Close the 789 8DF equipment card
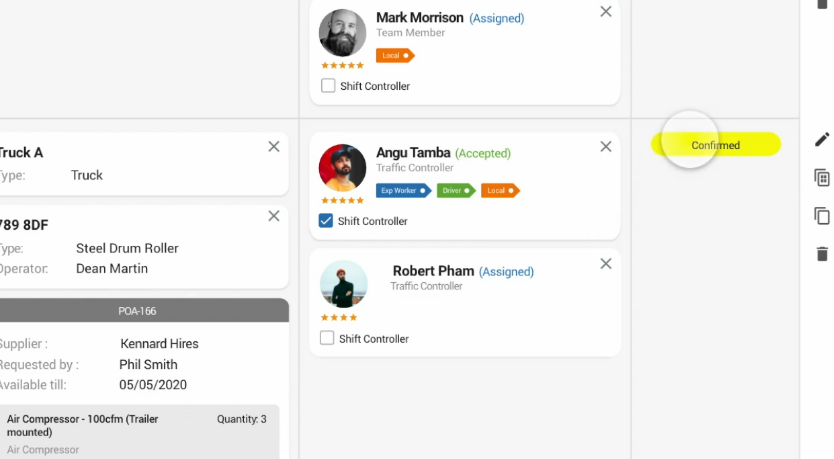Image resolution: width=834 pixels, height=459 pixels. tap(274, 216)
